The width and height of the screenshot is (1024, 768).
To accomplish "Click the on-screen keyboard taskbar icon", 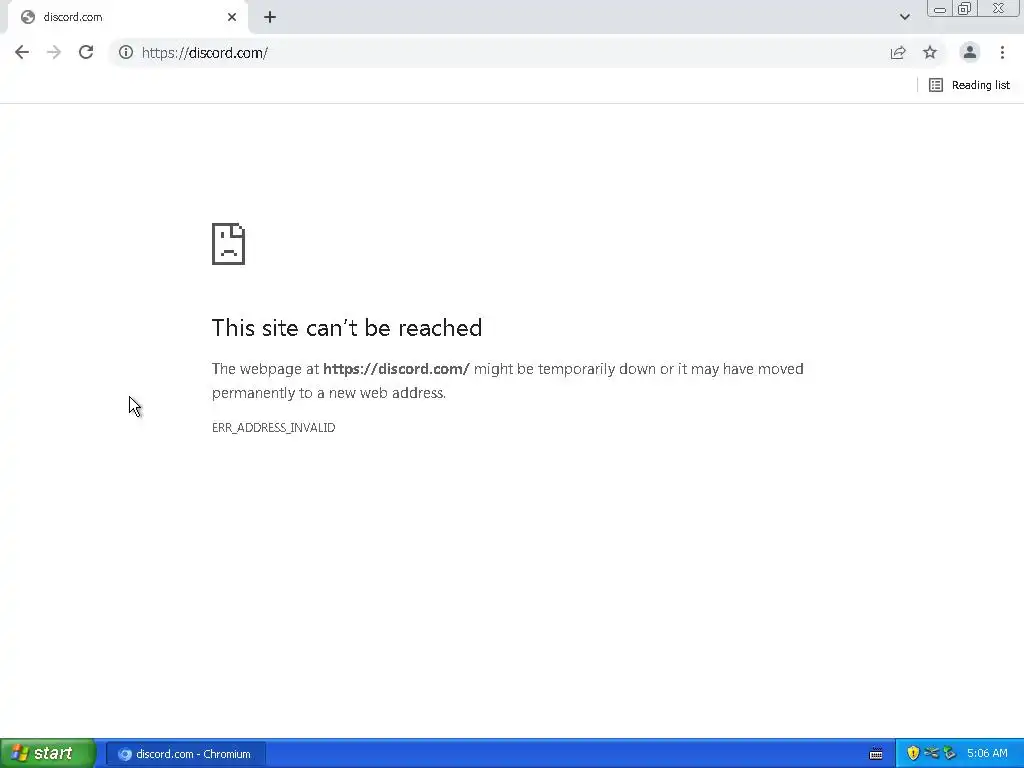I will 876,754.
